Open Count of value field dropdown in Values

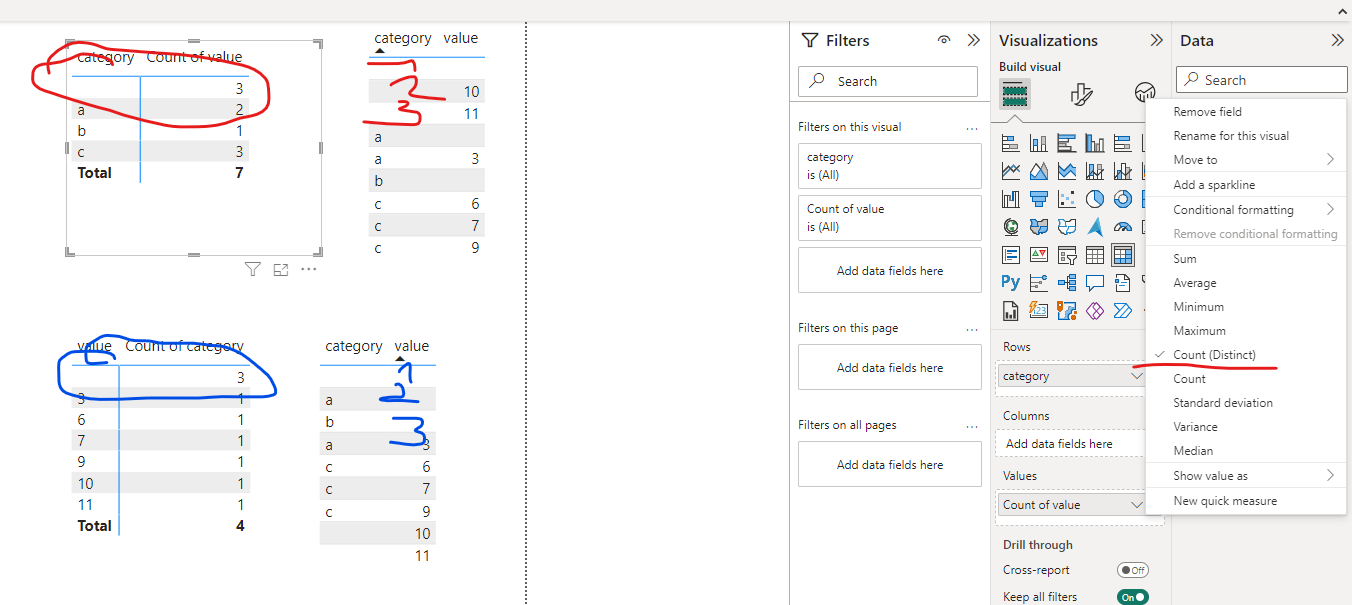pyautogui.click(x=1136, y=505)
